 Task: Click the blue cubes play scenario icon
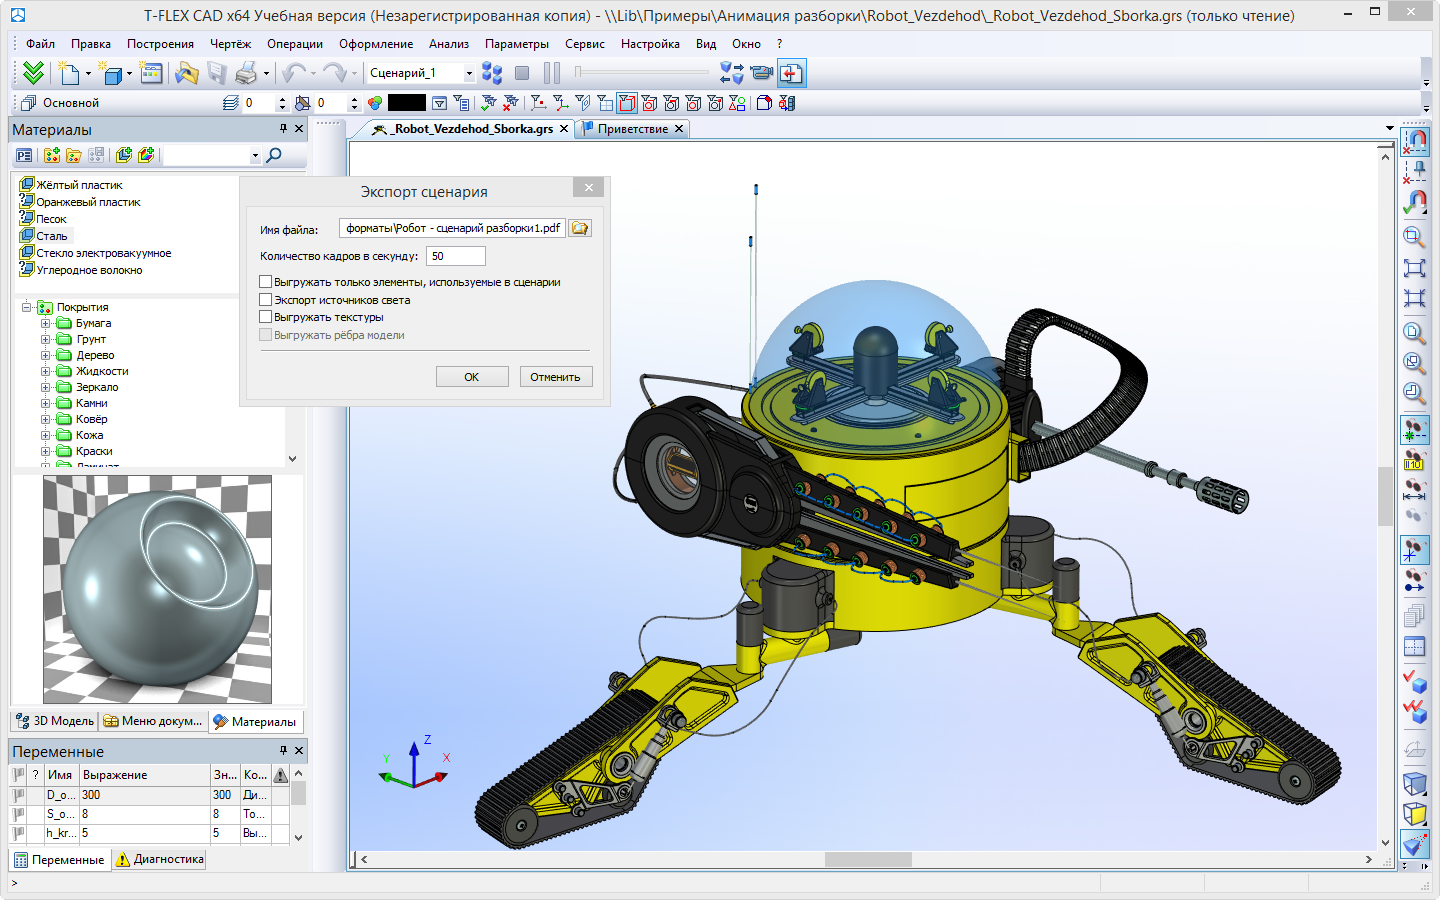[x=492, y=73]
